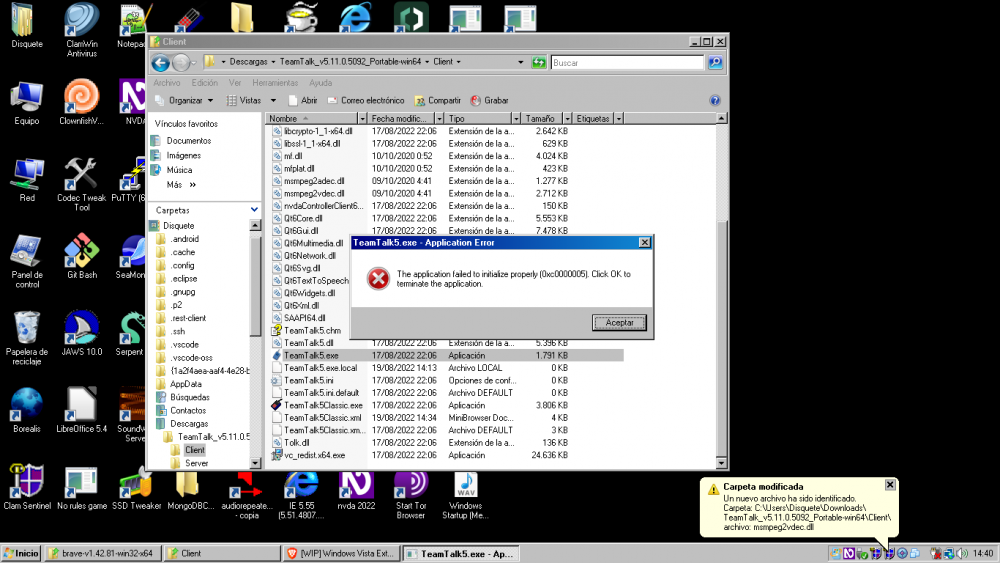Click Aceptar in the error dialog
The height and width of the screenshot is (563, 1000).
click(x=619, y=322)
